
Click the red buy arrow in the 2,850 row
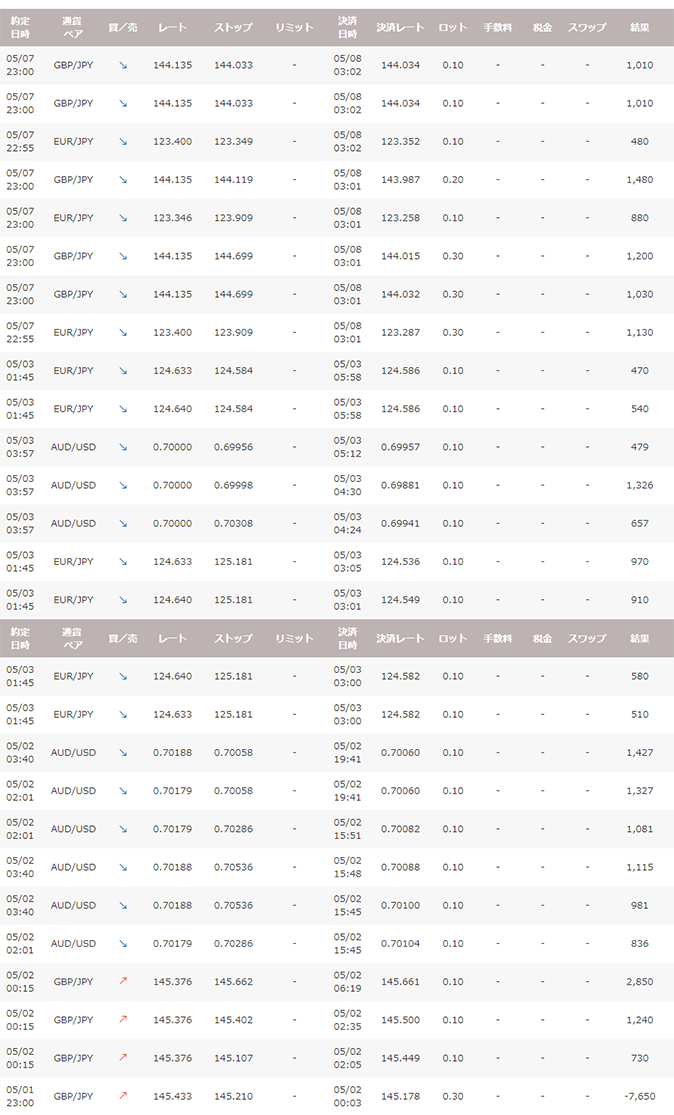tap(123, 981)
